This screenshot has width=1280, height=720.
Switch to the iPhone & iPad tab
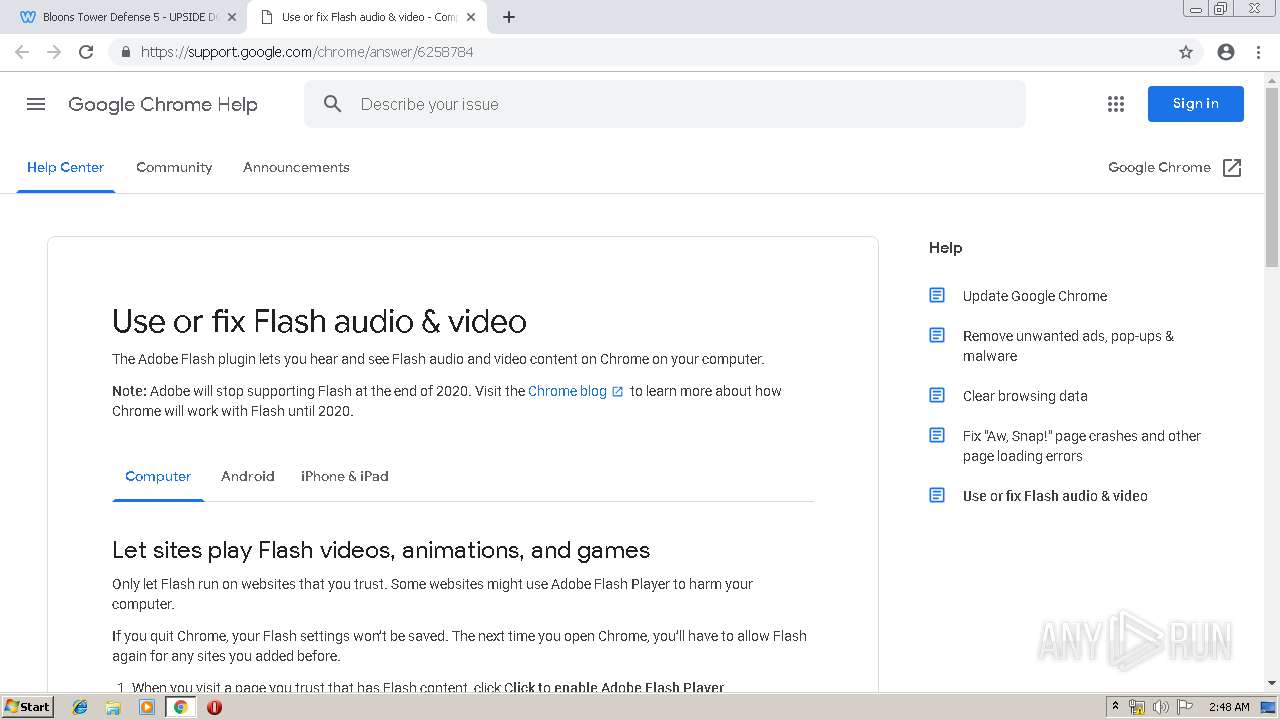click(345, 476)
